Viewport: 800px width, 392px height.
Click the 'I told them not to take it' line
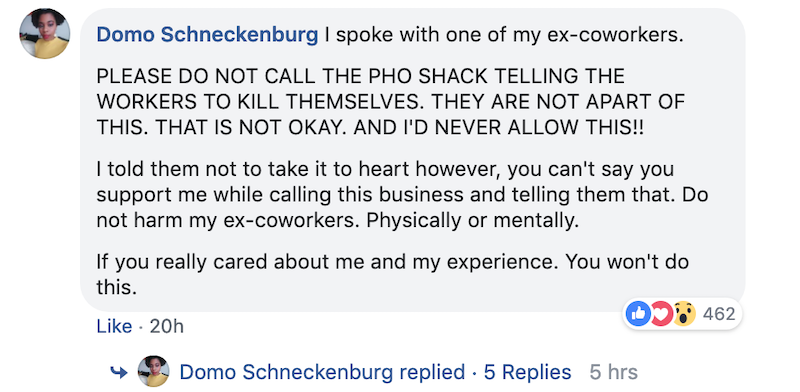(385, 169)
